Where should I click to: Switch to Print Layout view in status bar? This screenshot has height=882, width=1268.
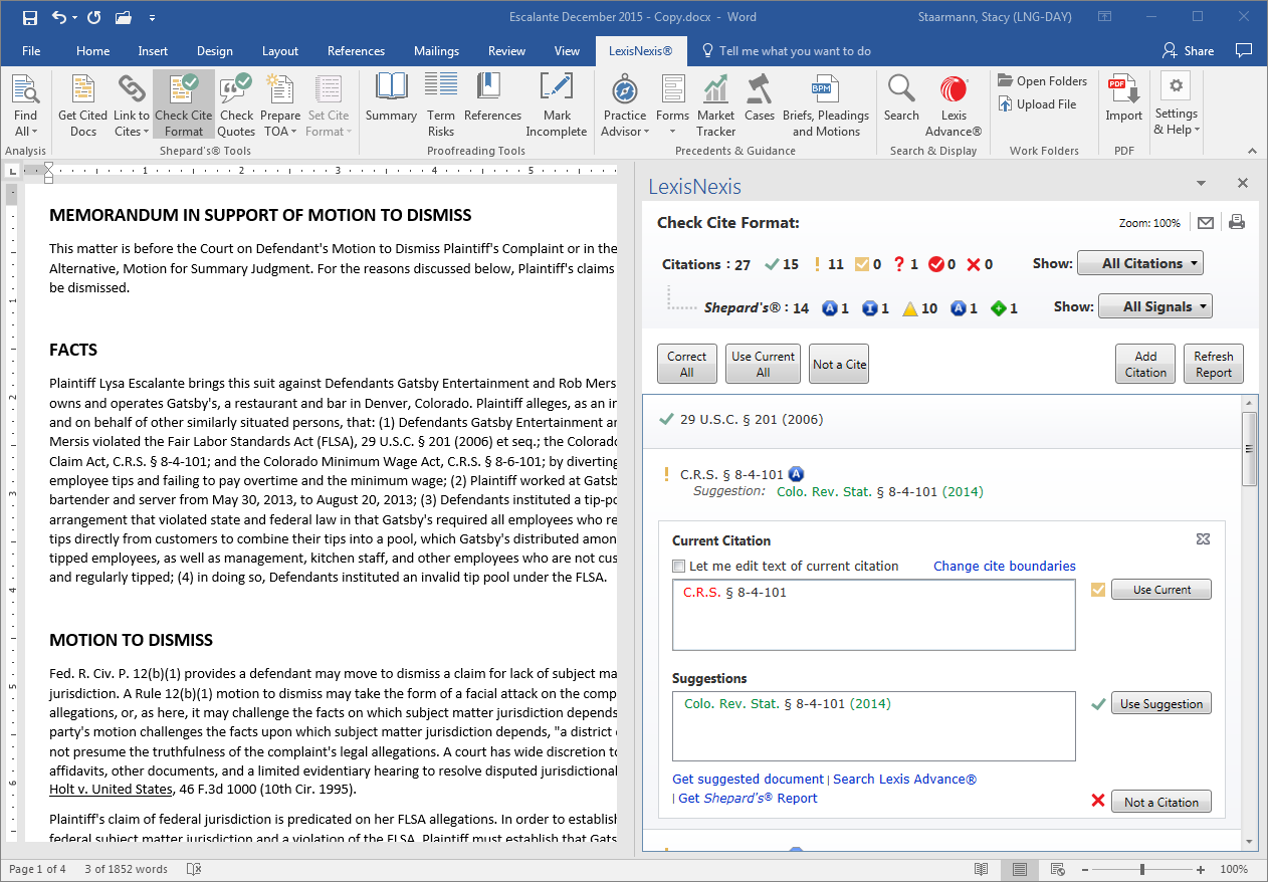point(1019,869)
